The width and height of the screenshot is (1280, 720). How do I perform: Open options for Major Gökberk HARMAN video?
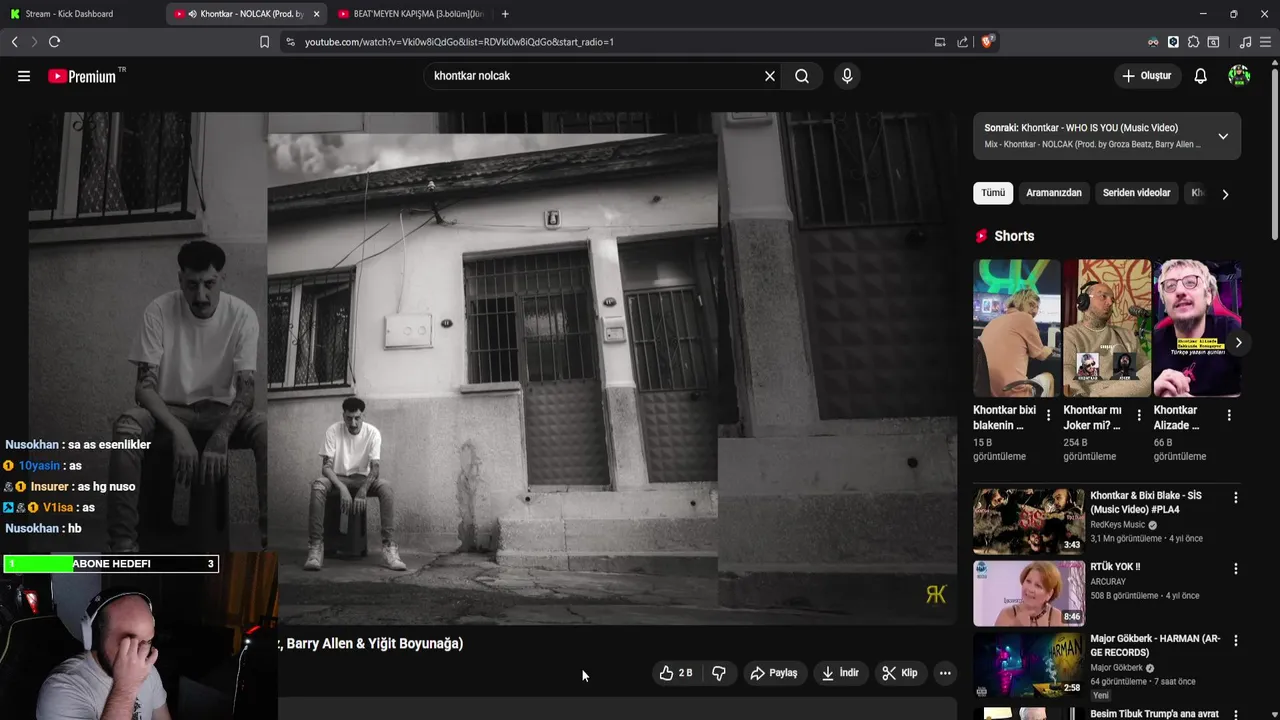(x=1235, y=640)
